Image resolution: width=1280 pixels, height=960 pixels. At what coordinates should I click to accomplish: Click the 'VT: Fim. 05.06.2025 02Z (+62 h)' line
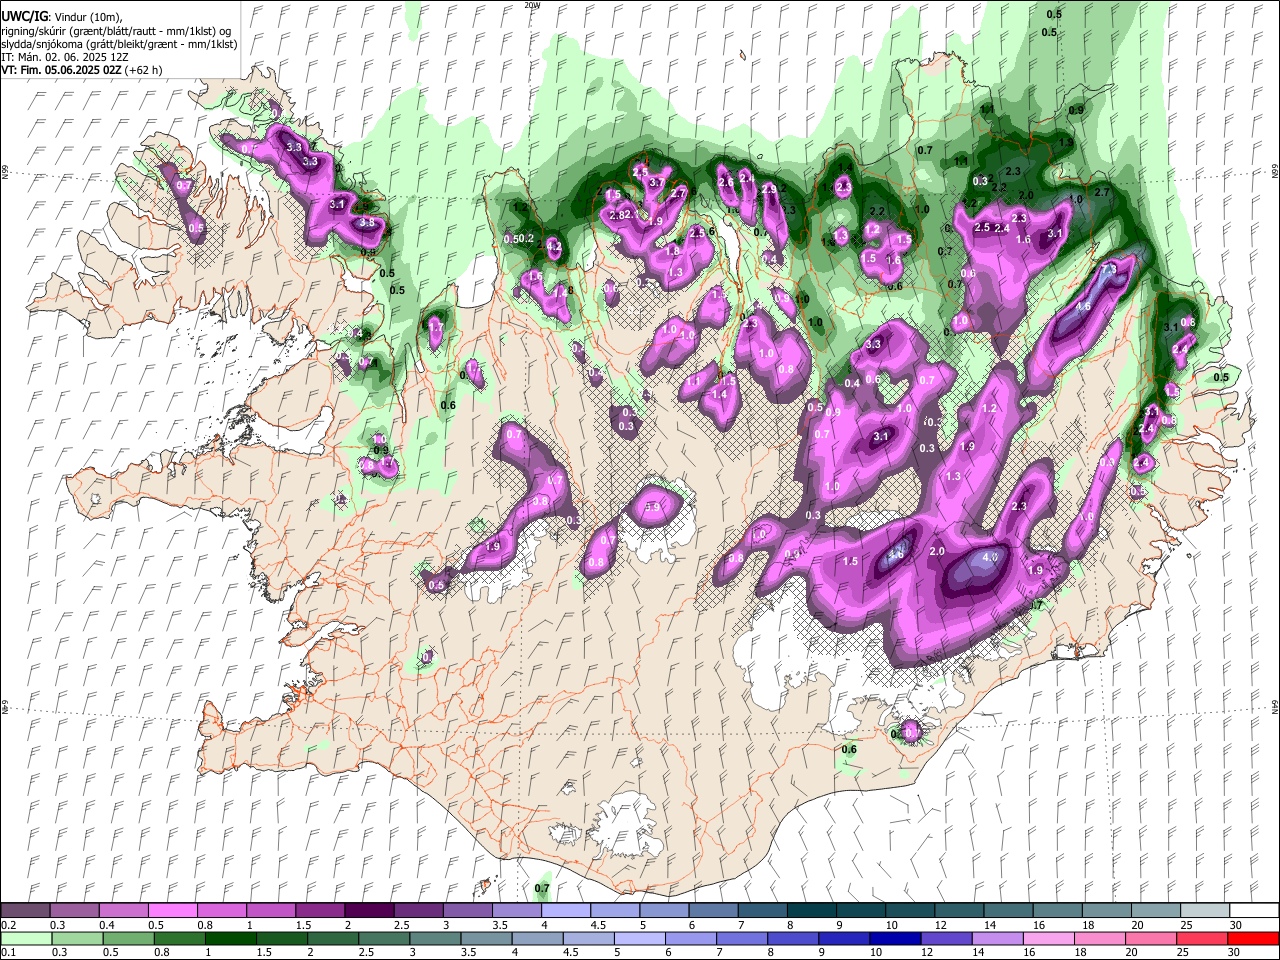[x=82, y=70]
